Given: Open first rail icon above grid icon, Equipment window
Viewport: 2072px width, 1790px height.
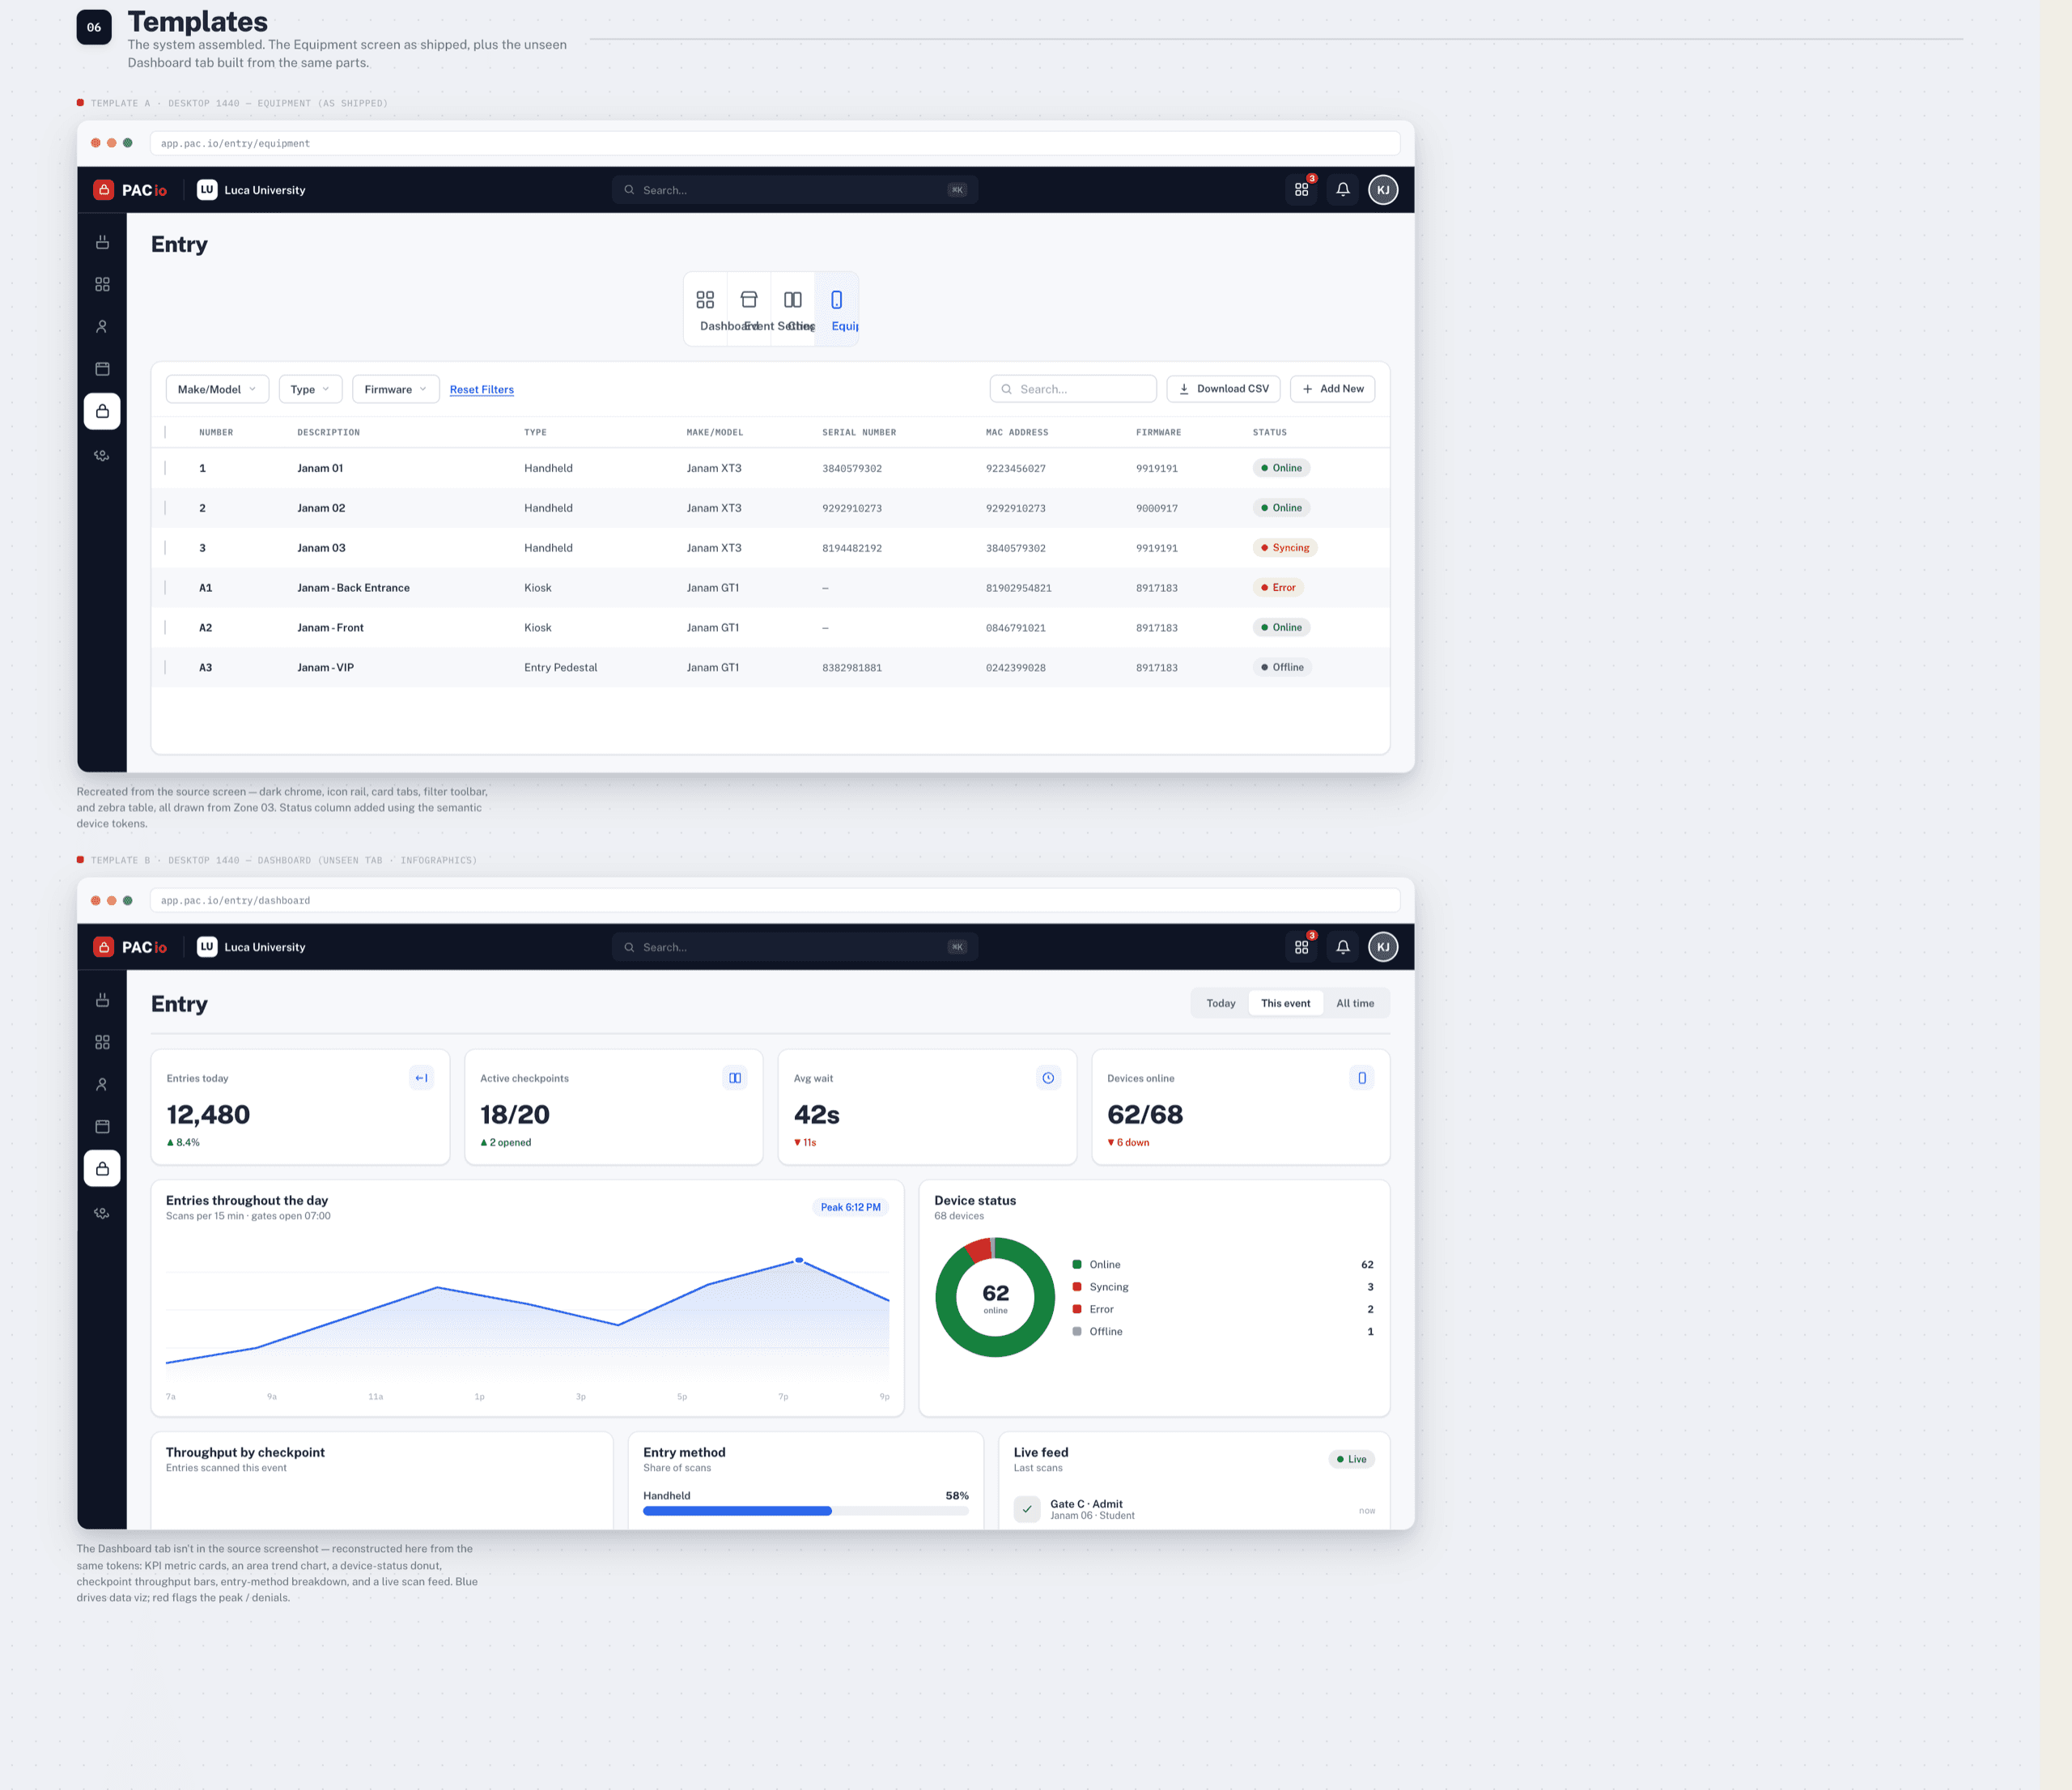Looking at the screenshot, I should [102, 242].
